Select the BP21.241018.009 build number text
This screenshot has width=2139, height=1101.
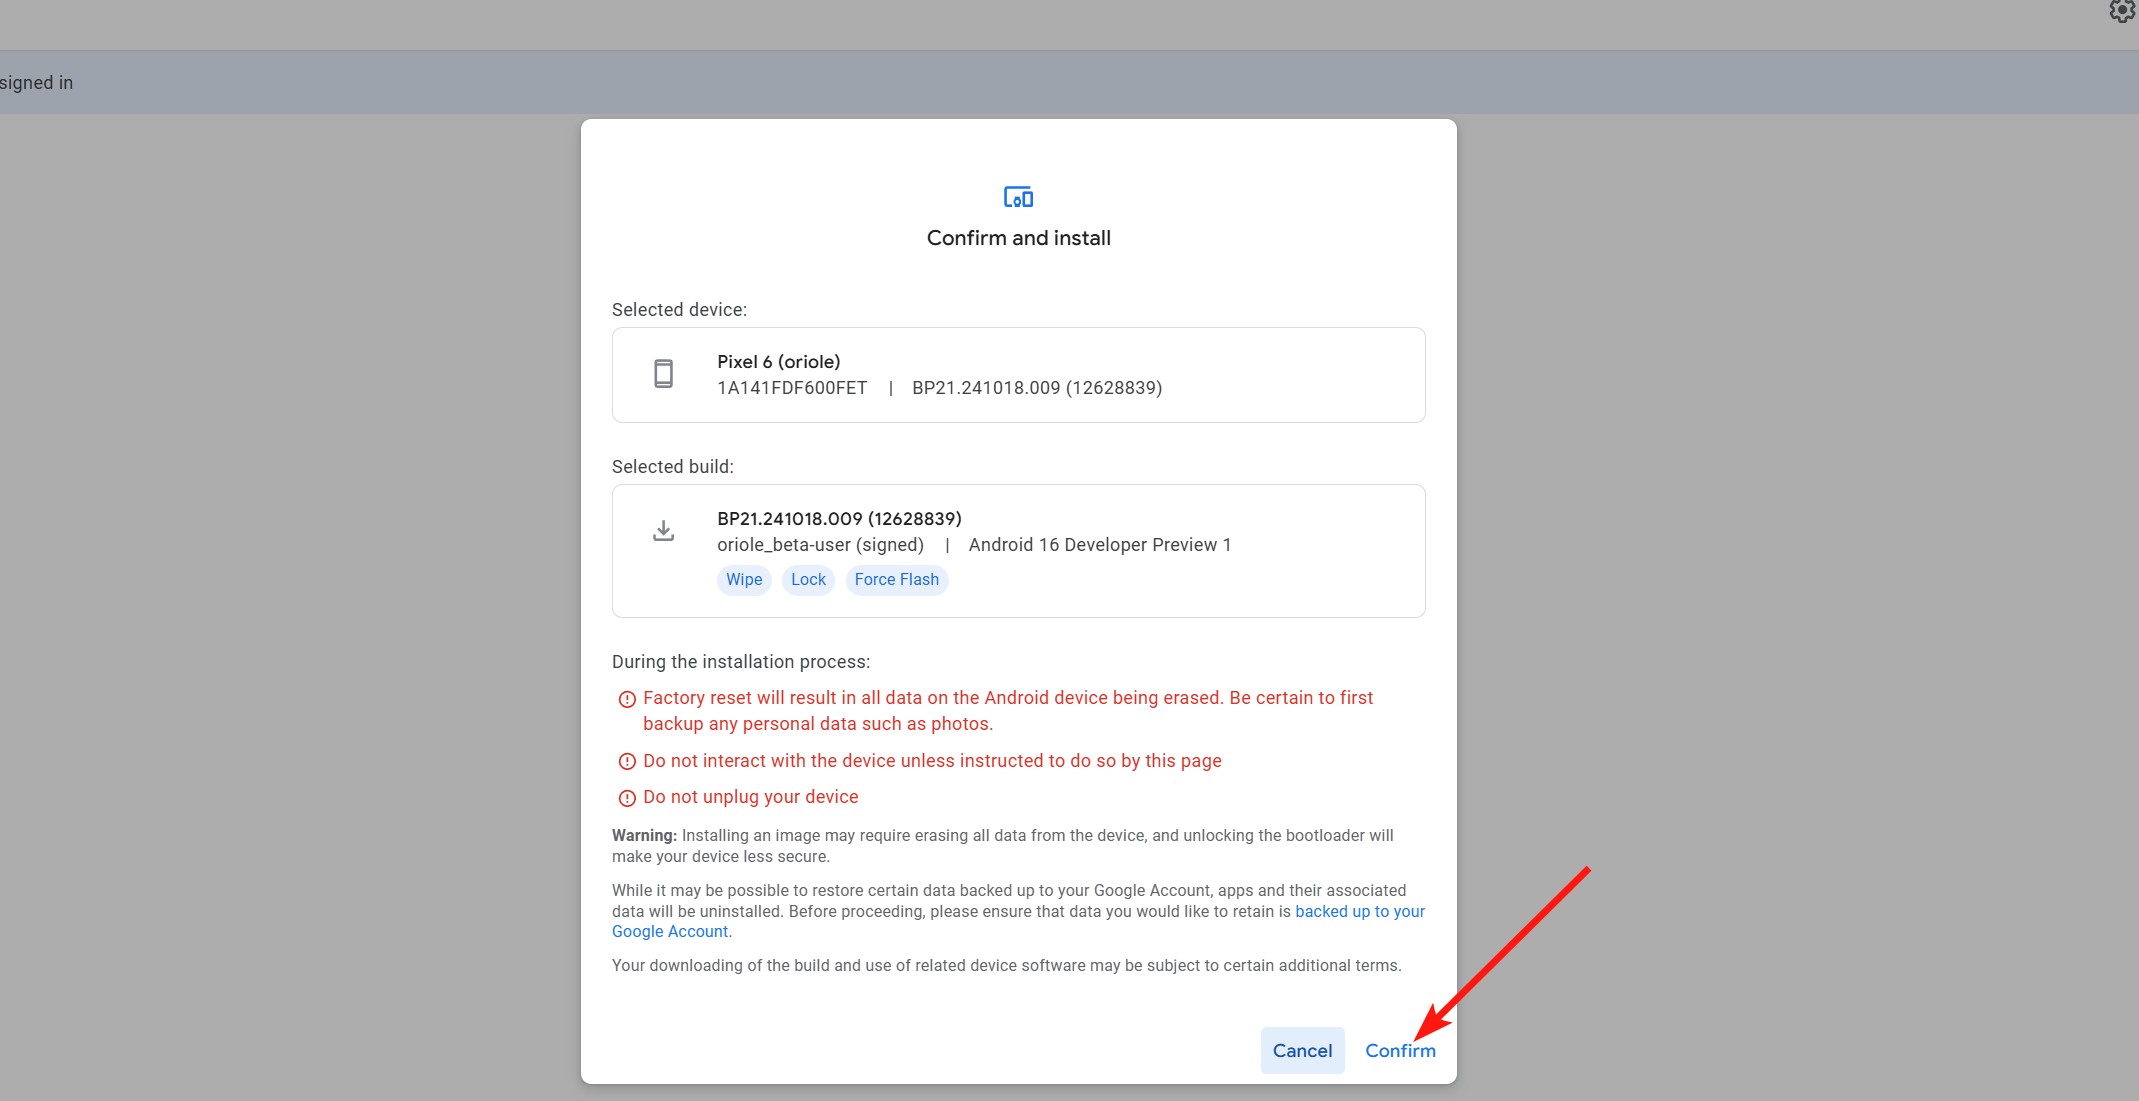[839, 518]
